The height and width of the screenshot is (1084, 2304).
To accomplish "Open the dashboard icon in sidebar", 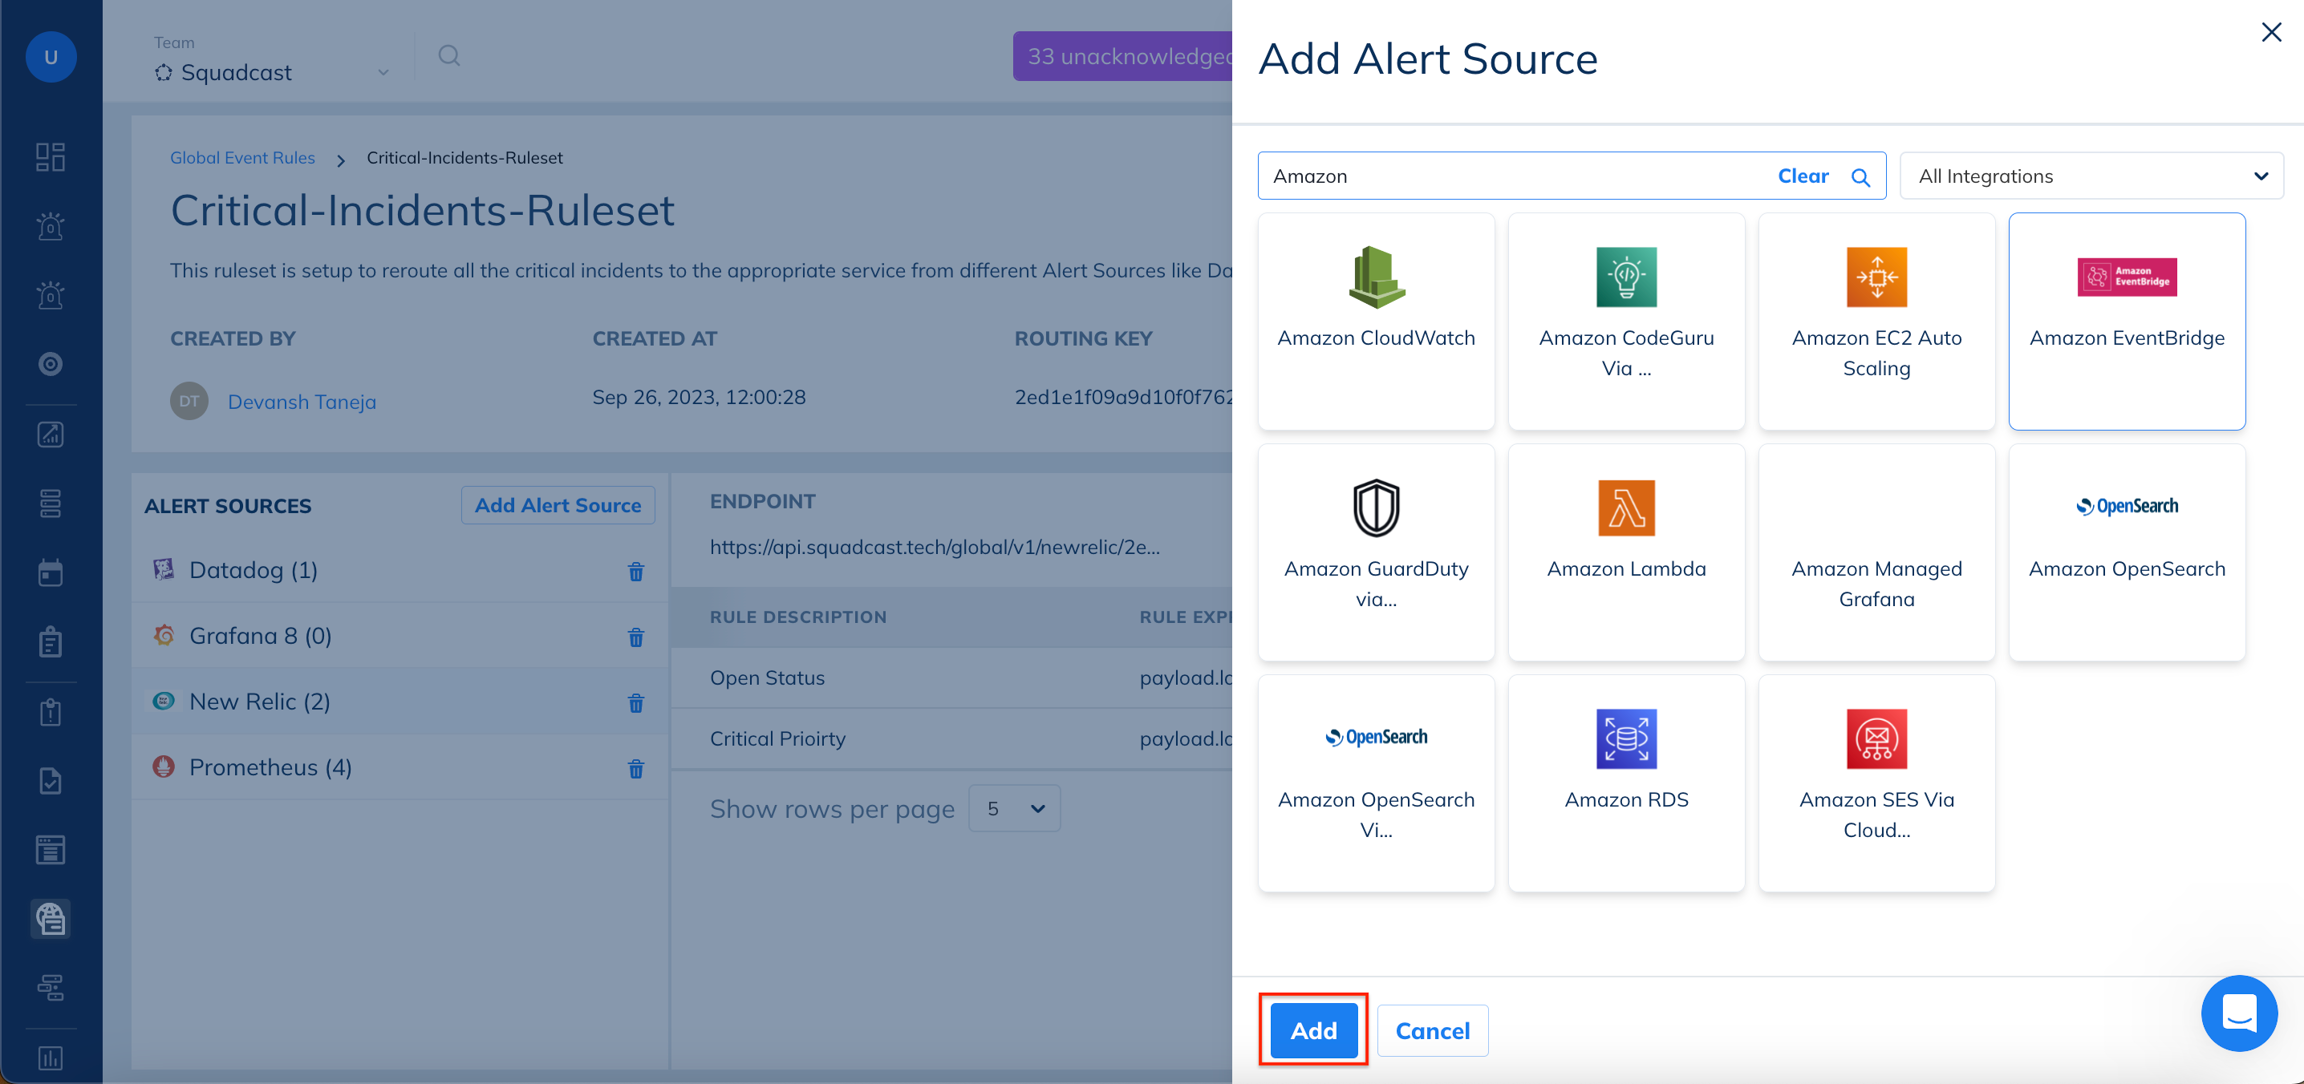I will pyautogui.click(x=51, y=157).
